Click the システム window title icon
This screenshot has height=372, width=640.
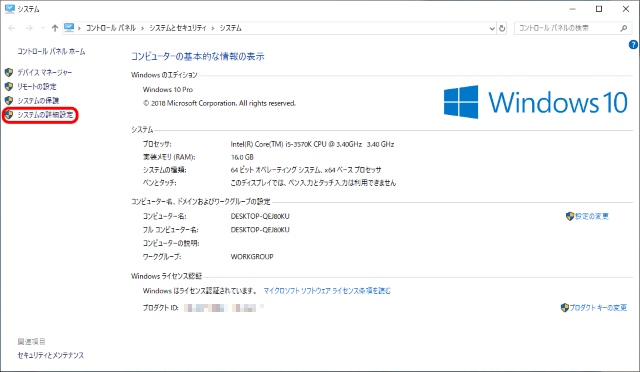[x=9, y=9]
